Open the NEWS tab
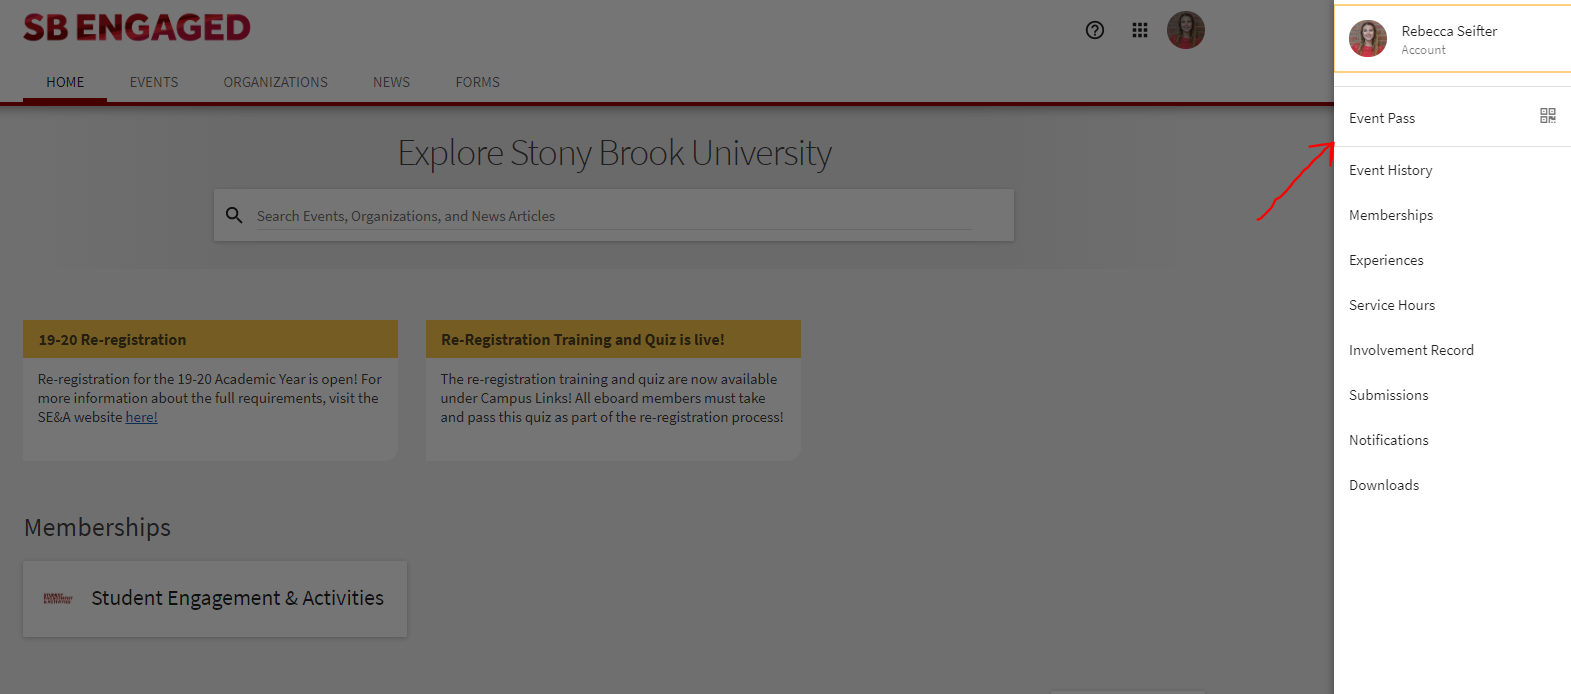Screen dimensions: 1571x694 [x=391, y=82]
